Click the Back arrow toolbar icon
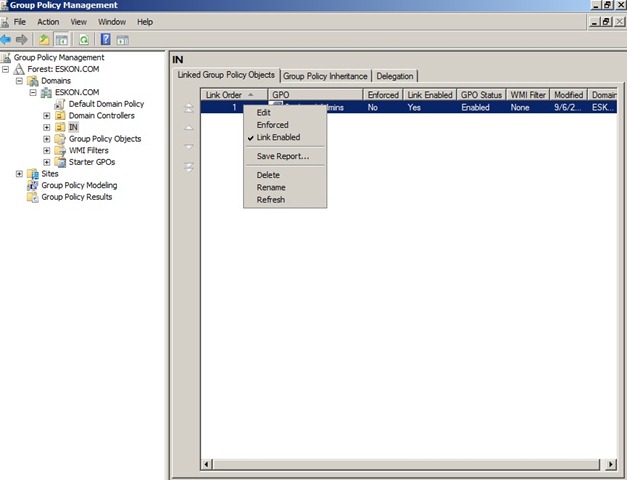 (x=6, y=40)
